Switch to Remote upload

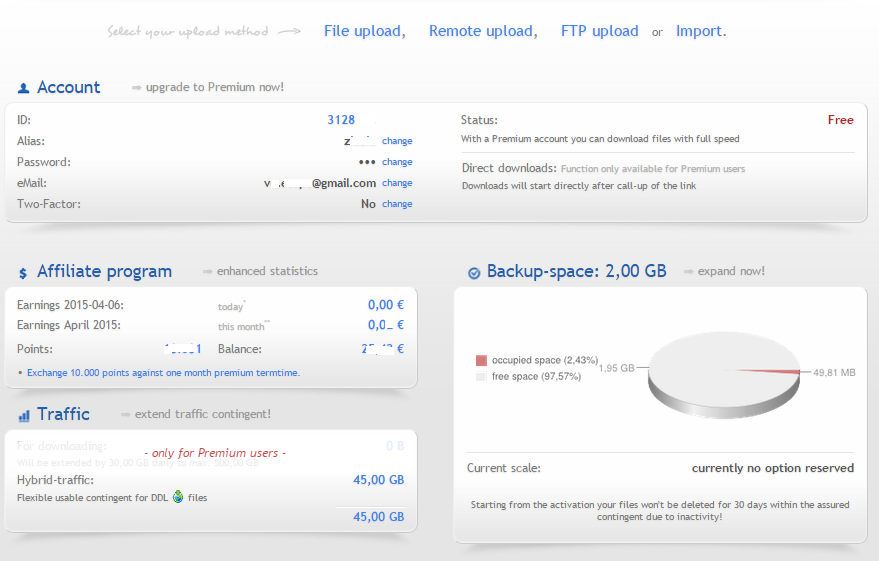click(482, 31)
